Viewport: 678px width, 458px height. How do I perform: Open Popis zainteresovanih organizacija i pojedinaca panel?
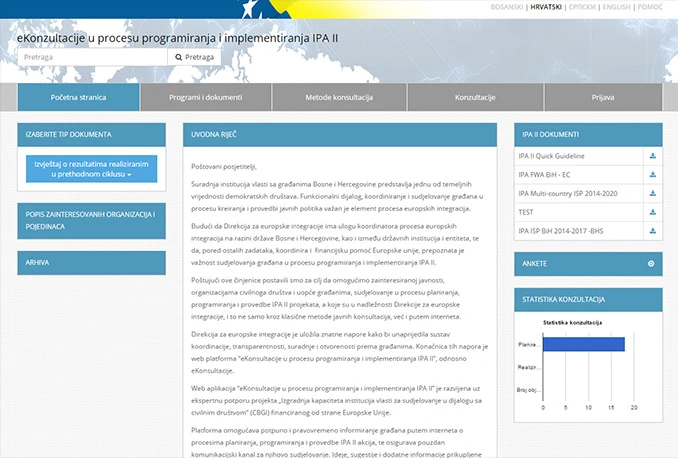coord(91,221)
